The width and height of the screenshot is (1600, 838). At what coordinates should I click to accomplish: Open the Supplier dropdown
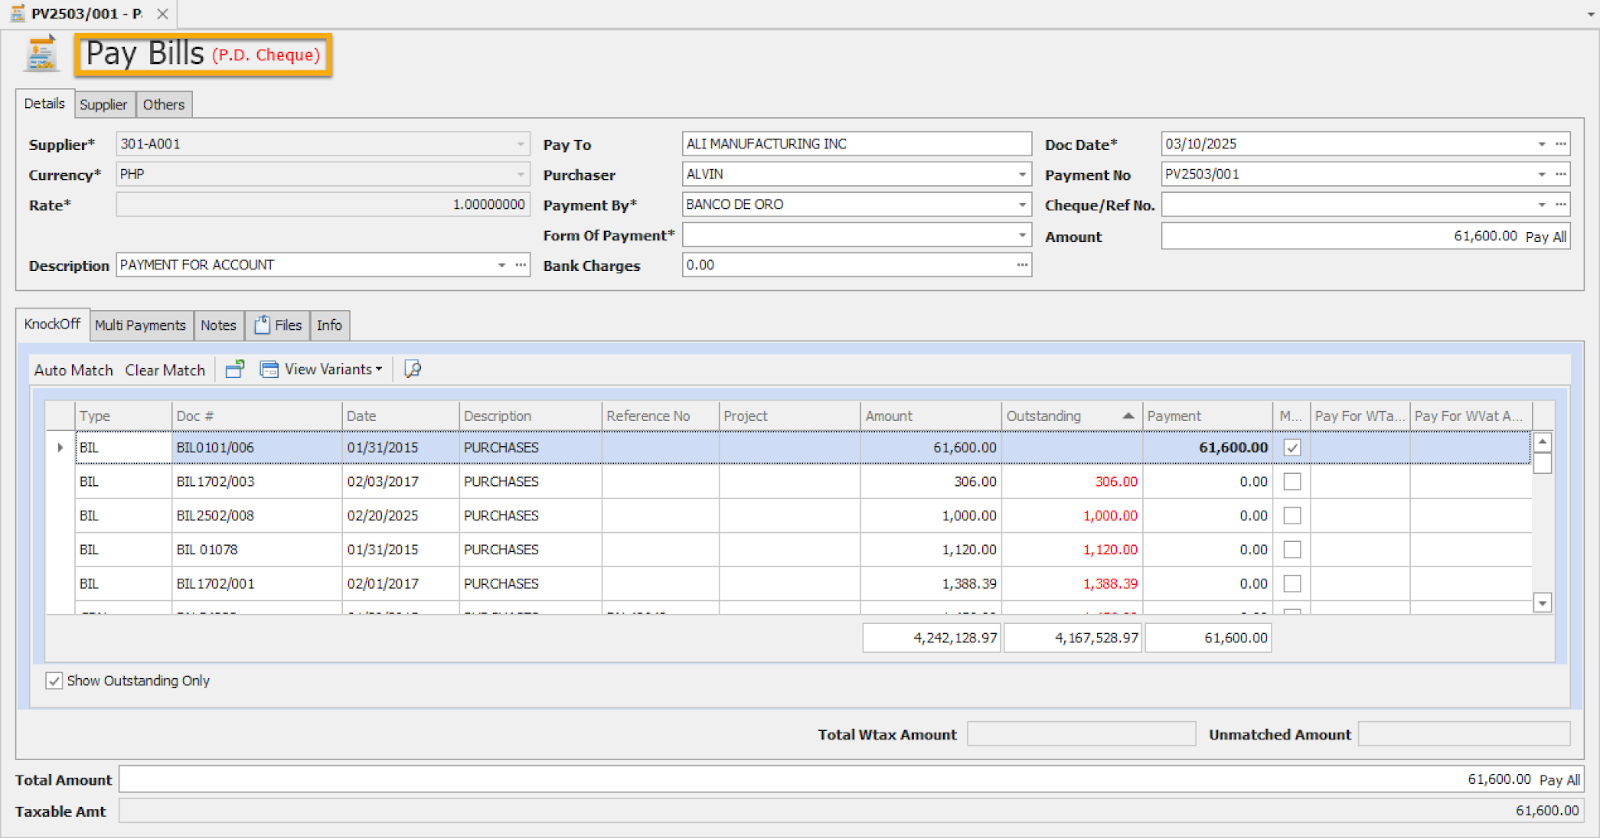tap(520, 144)
